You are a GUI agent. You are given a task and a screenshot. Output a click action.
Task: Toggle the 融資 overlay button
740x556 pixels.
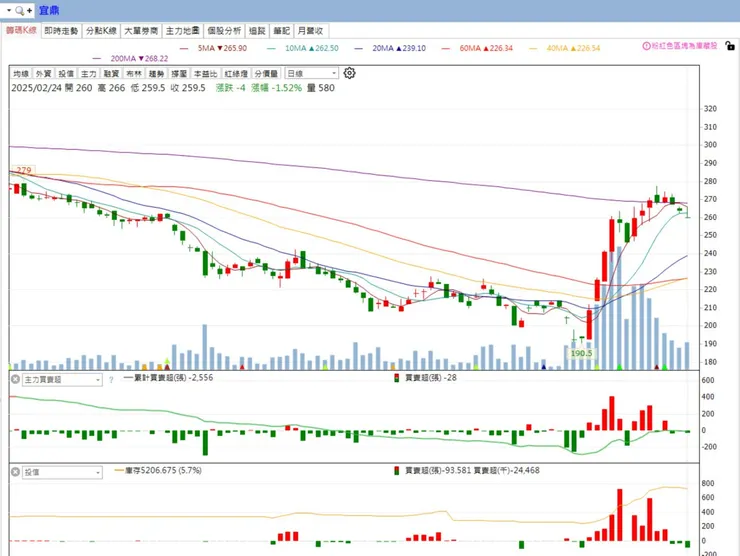coord(111,74)
